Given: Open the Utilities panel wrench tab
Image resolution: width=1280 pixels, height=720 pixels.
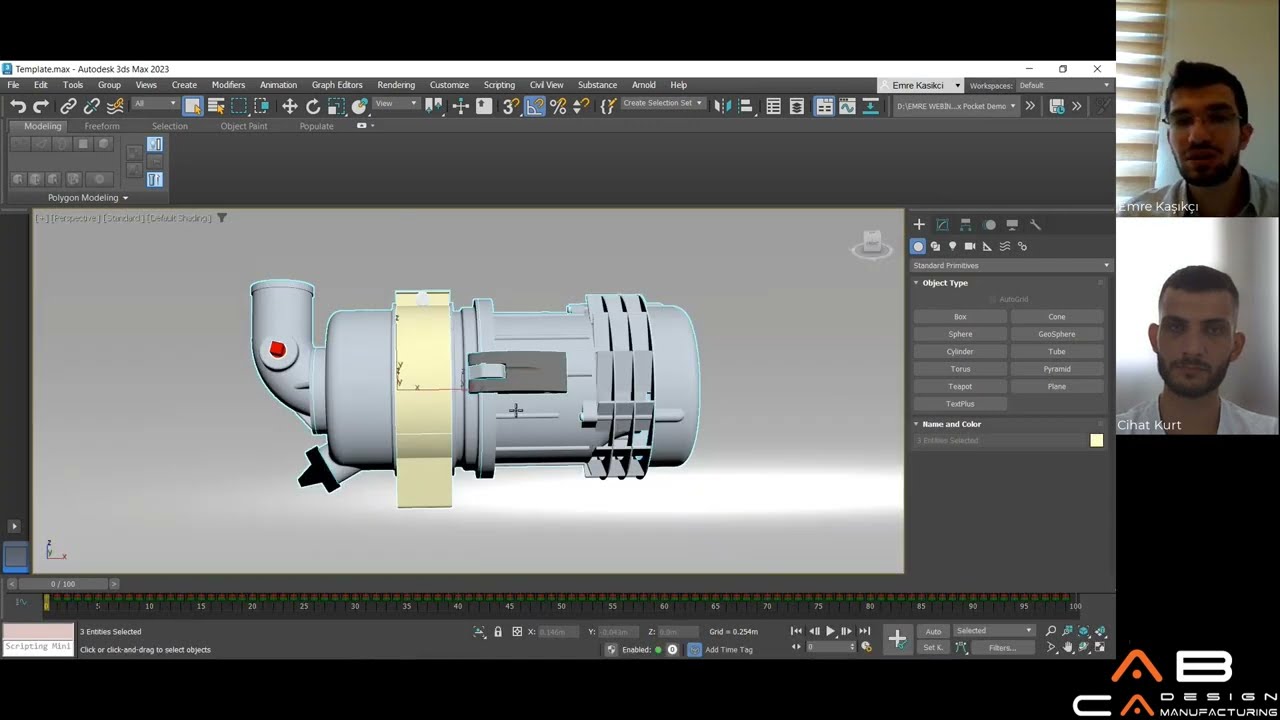Looking at the screenshot, I should click(x=1035, y=225).
